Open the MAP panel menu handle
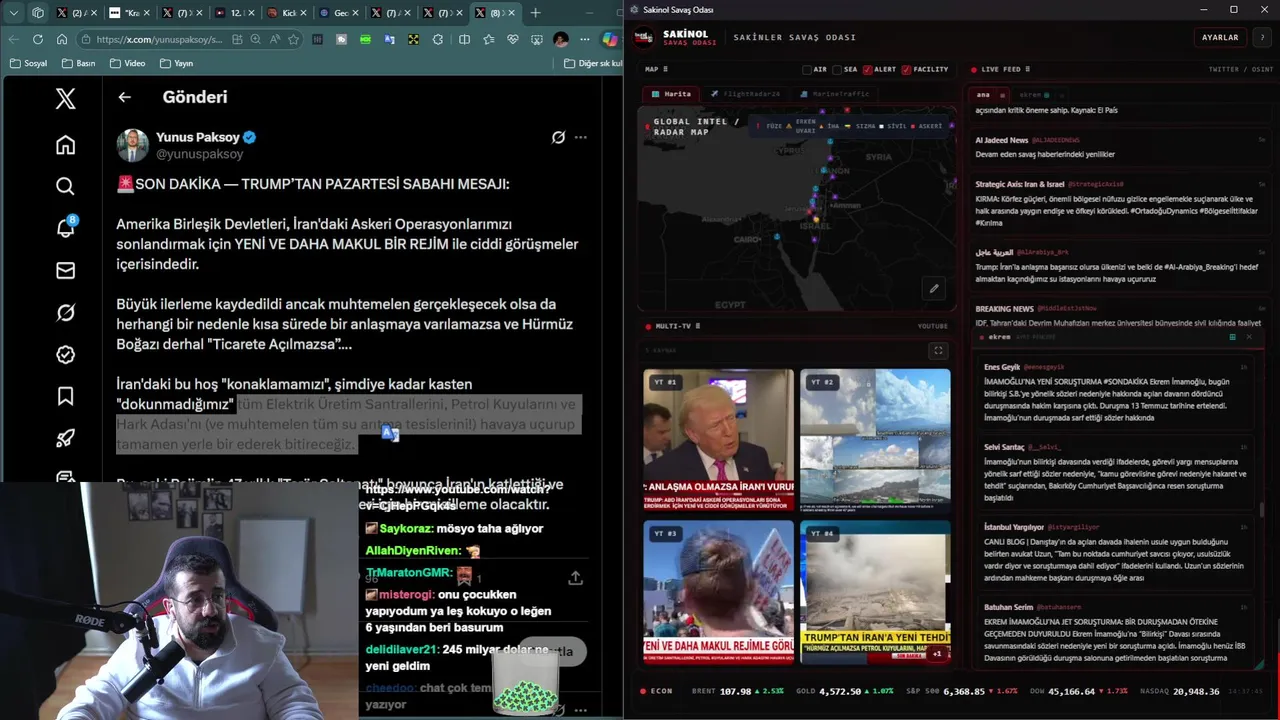The width and height of the screenshot is (1280, 720). pos(665,70)
